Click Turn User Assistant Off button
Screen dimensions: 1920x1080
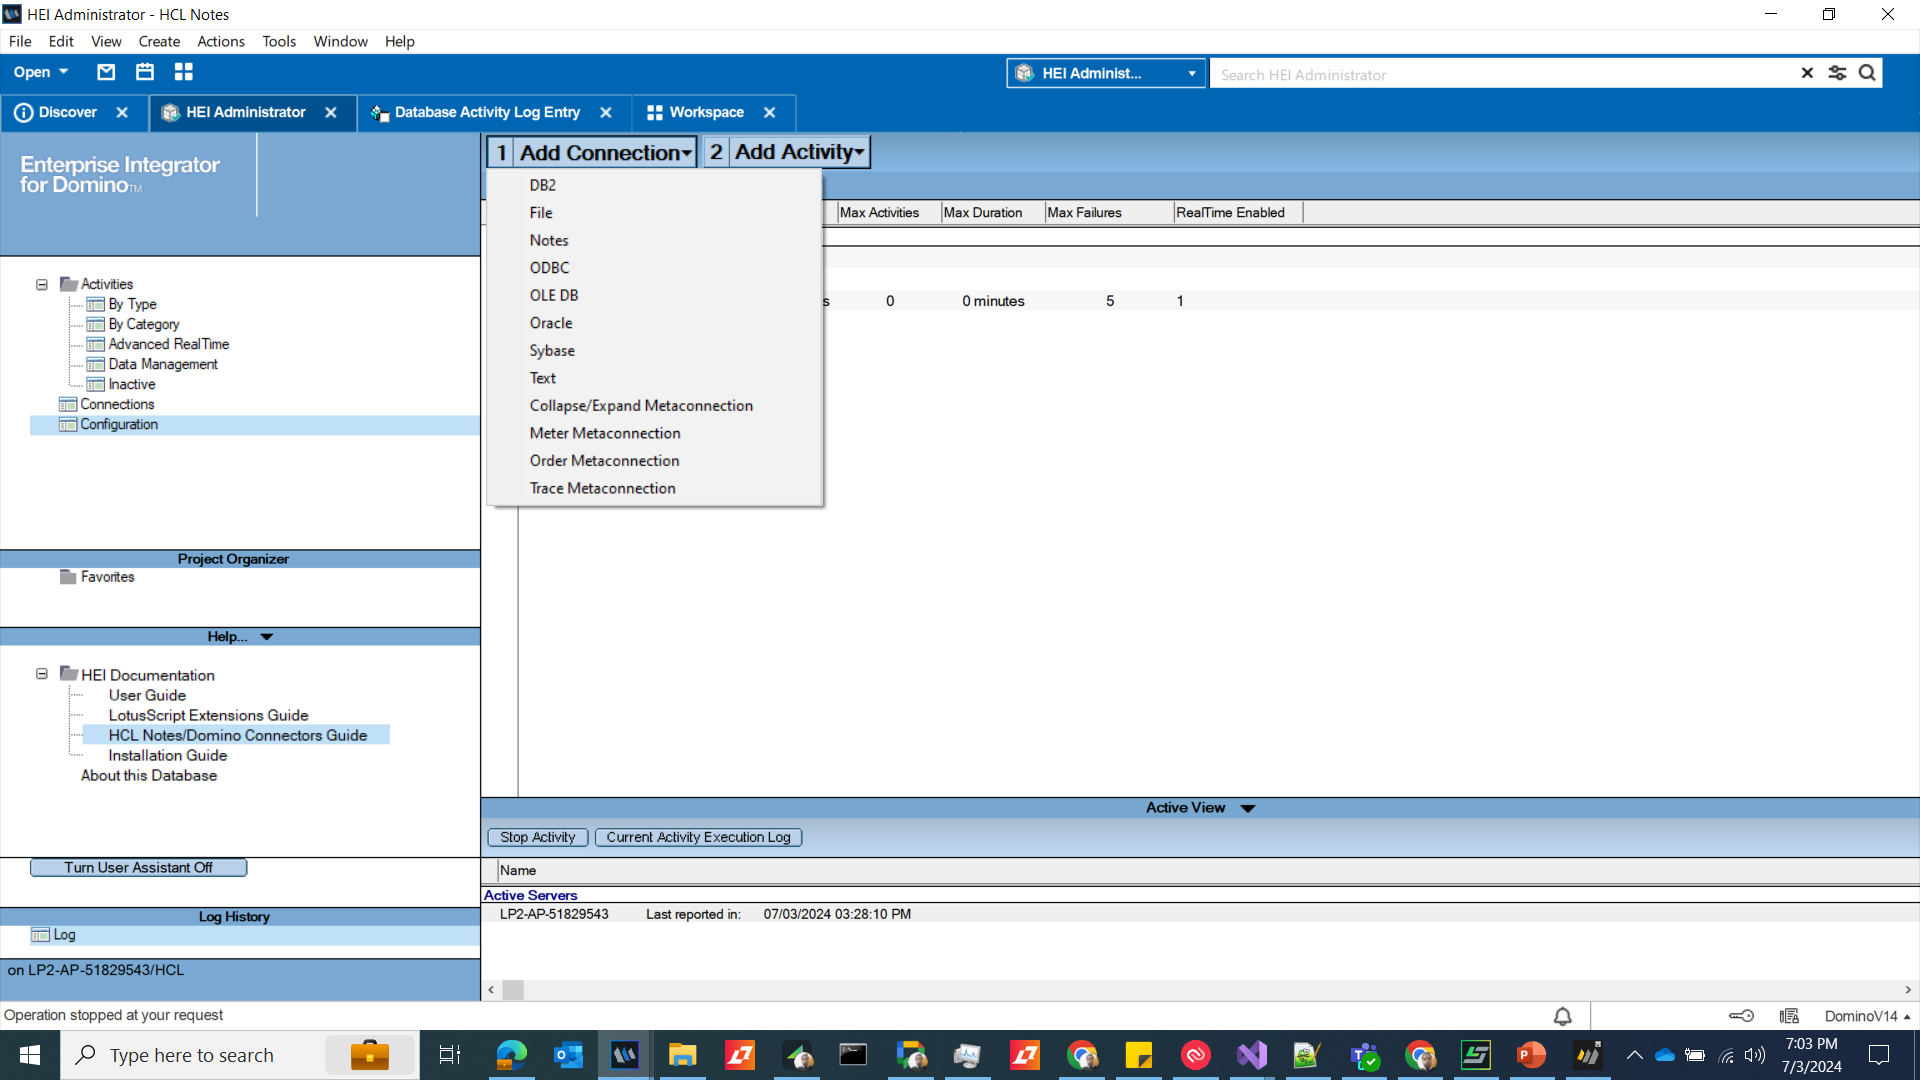(138, 867)
